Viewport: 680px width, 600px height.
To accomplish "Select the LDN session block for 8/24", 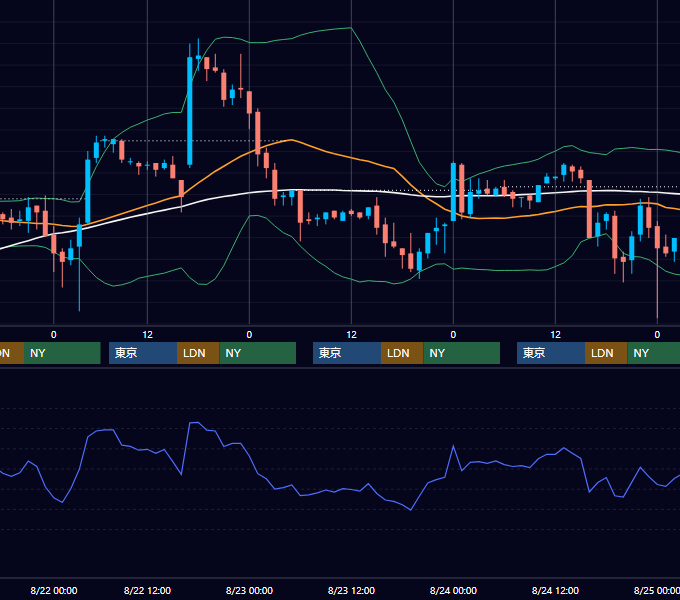I will click(x=606, y=353).
